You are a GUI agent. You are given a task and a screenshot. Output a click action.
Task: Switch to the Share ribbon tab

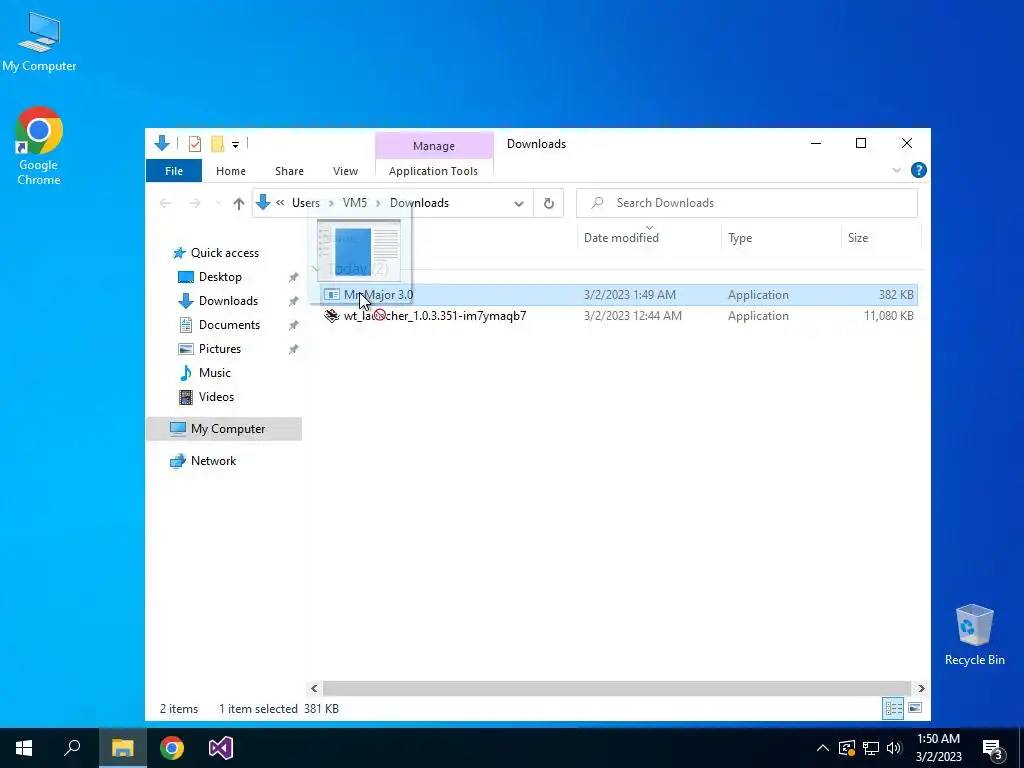(x=289, y=171)
